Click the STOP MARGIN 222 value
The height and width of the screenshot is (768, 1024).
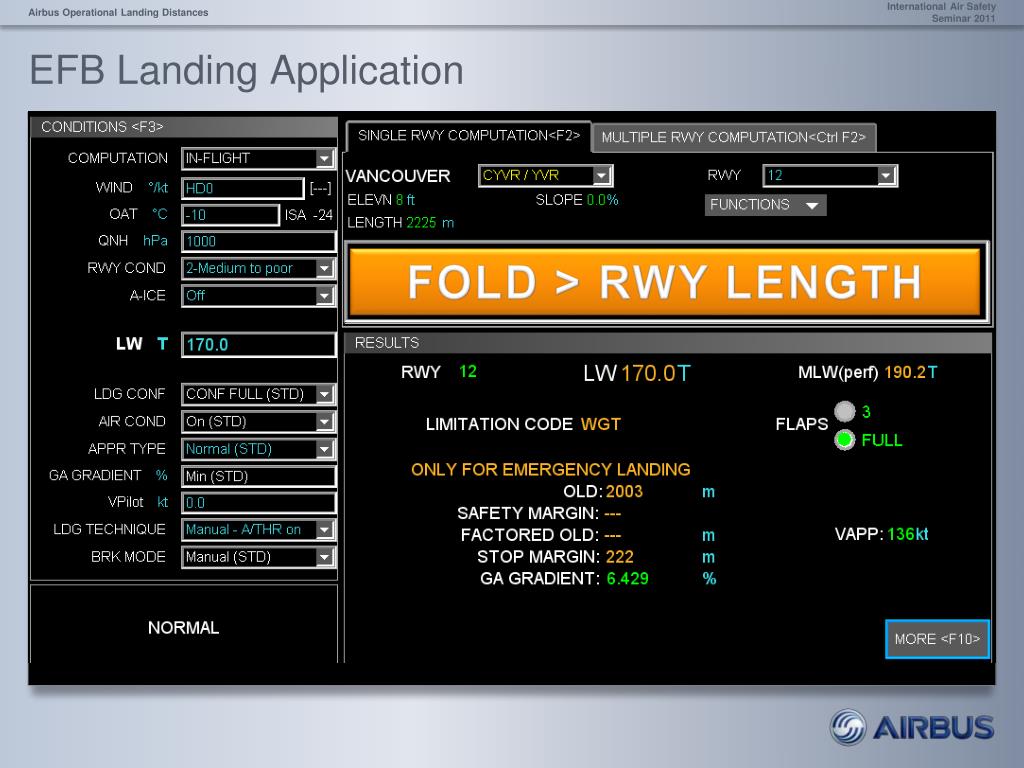click(620, 557)
